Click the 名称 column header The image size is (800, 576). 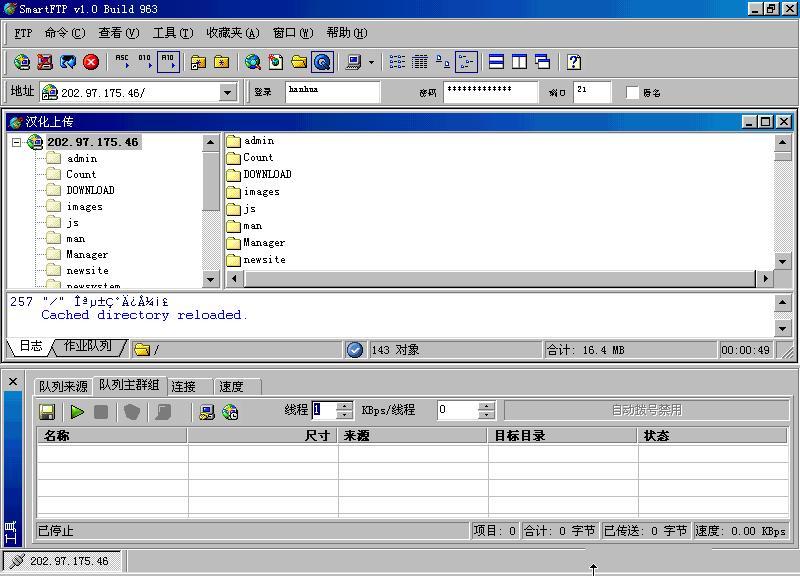(x=112, y=436)
